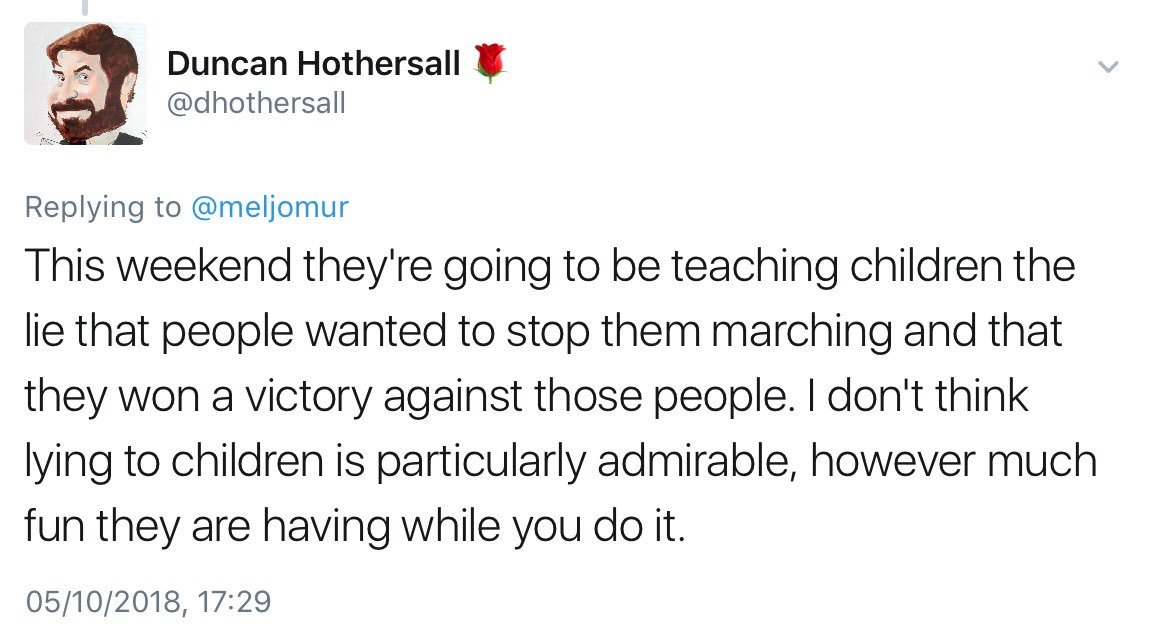Click the thread connector line above the avatar
The width and height of the screenshot is (1150, 624).
pos(85,7)
